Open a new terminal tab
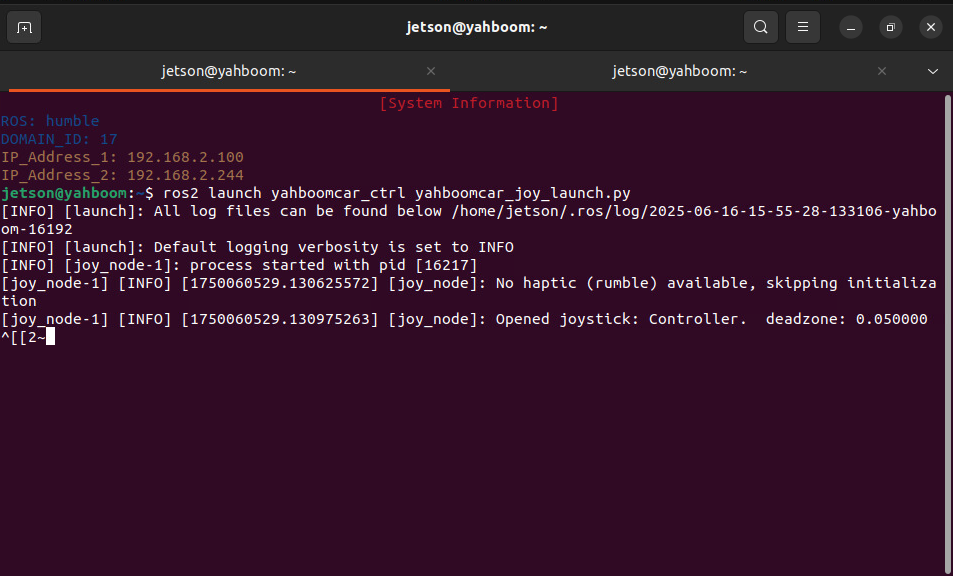 24,27
